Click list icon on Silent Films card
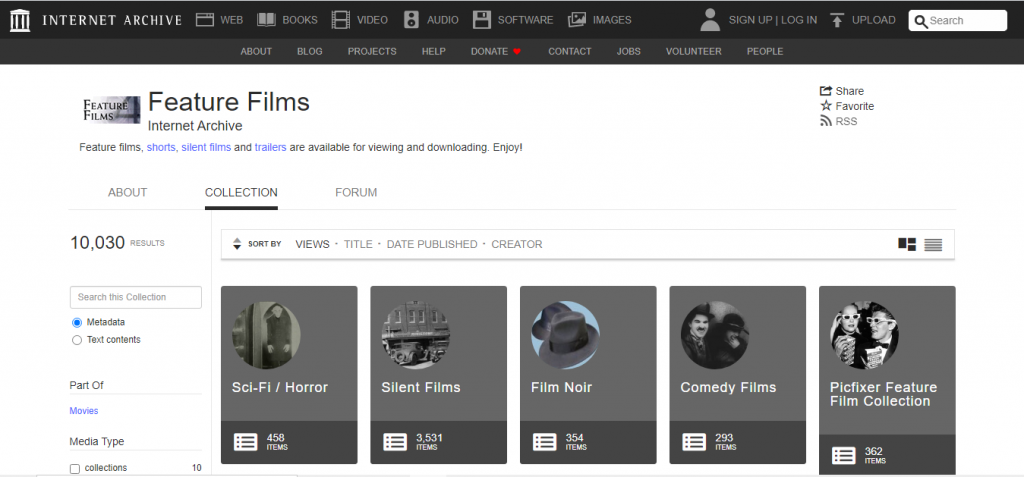1024x477 pixels. (395, 442)
